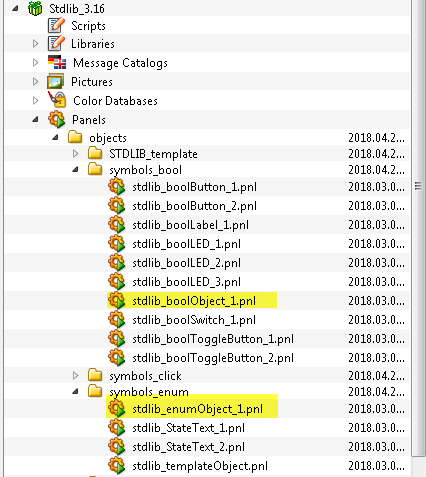Click the Stdlib_3.16 gift box icon
This screenshot has width=426, height=477.
tap(35, 8)
